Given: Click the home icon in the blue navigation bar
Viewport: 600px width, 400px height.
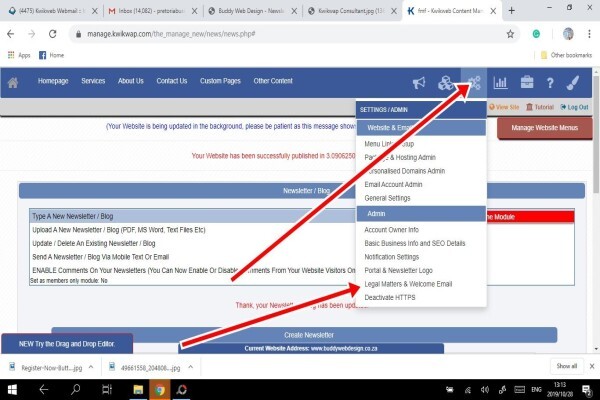Looking at the screenshot, I should 13,82.
